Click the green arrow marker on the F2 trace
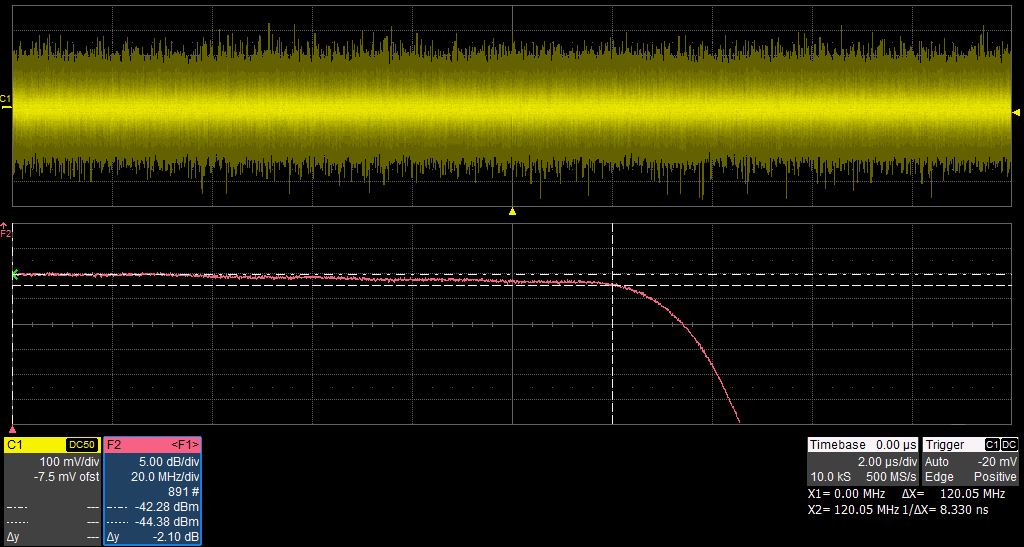This screenshot has width=1024, height=547. tap(16, 273)
